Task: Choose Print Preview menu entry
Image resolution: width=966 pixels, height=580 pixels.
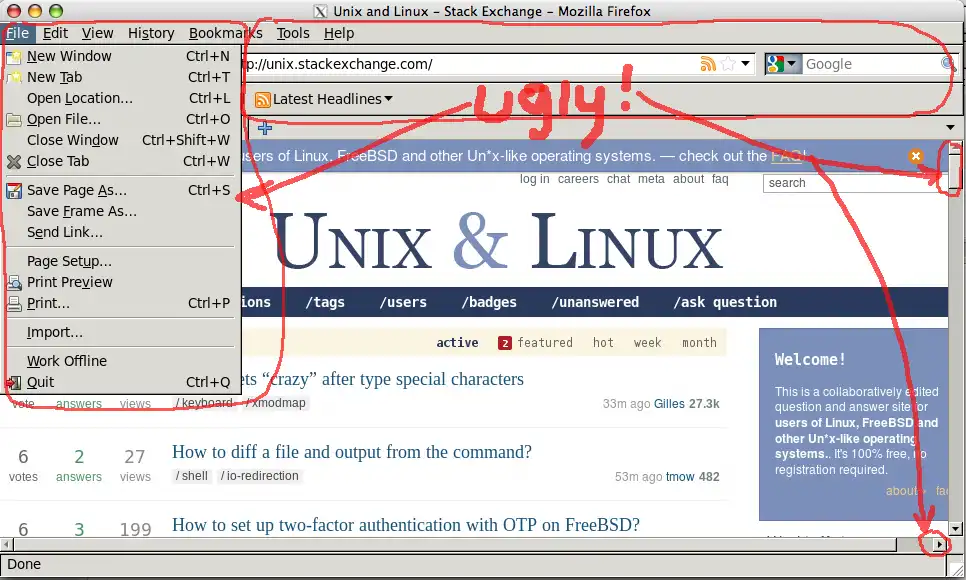Action: coord(121,282)
